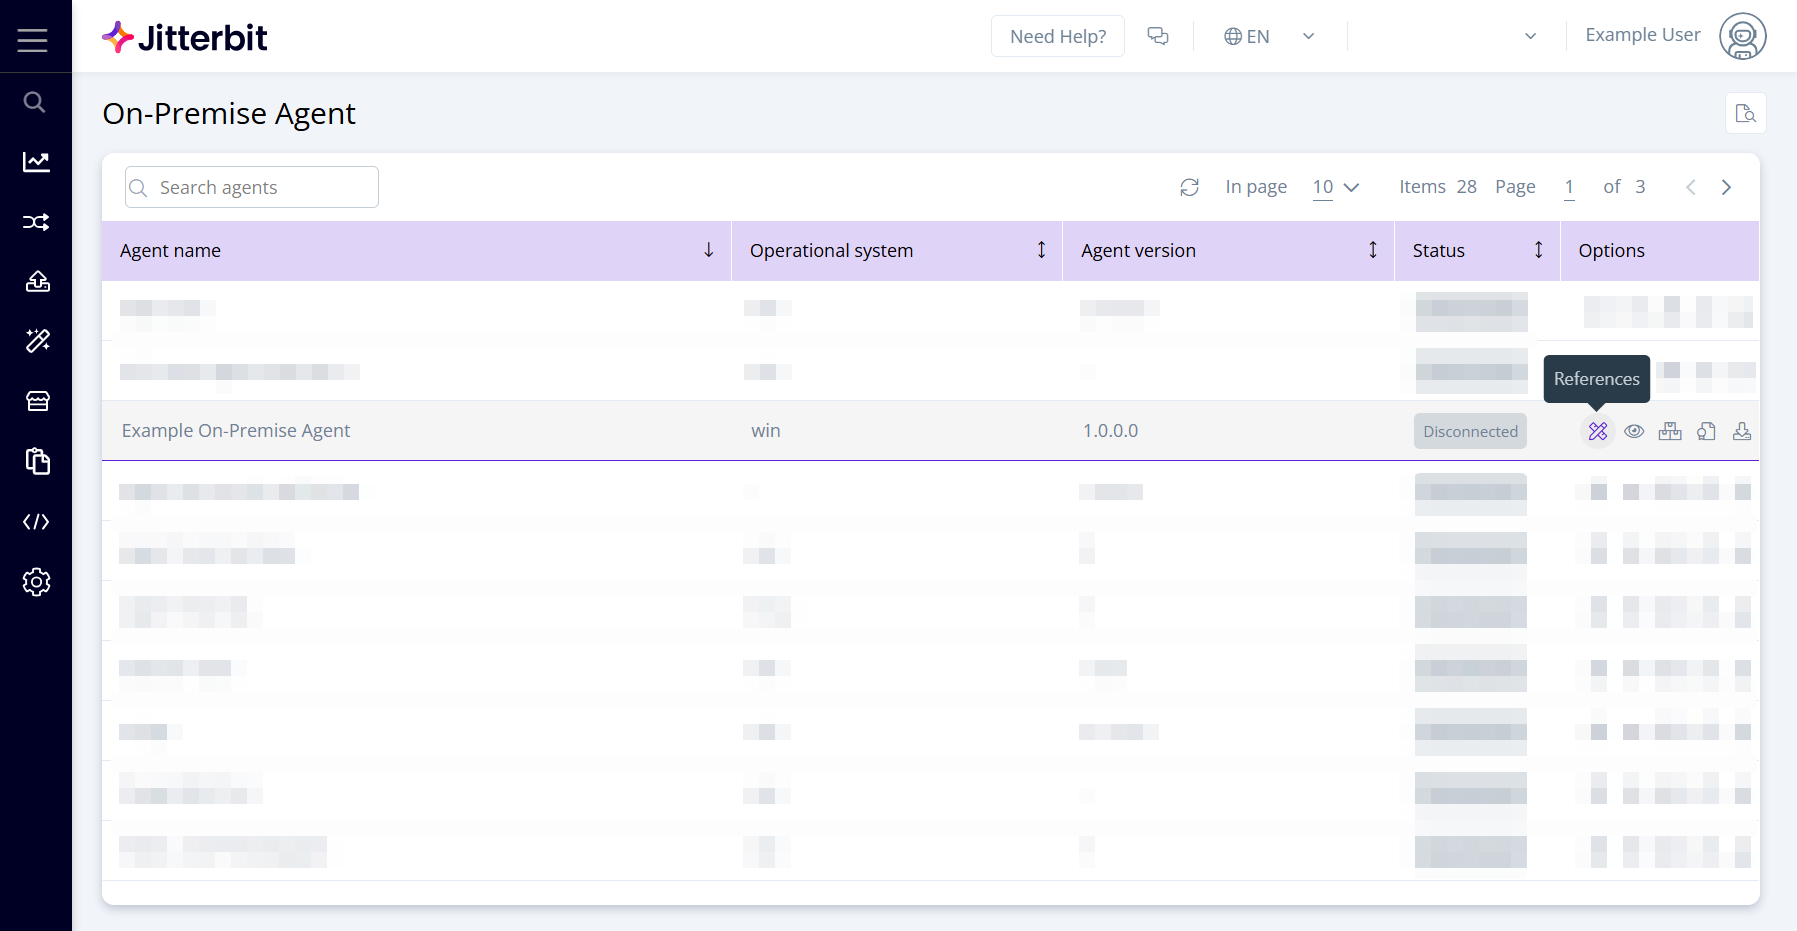Click the Need Help? button
This screenshot has width=1797, height=931.
(x=1057, y=36)
